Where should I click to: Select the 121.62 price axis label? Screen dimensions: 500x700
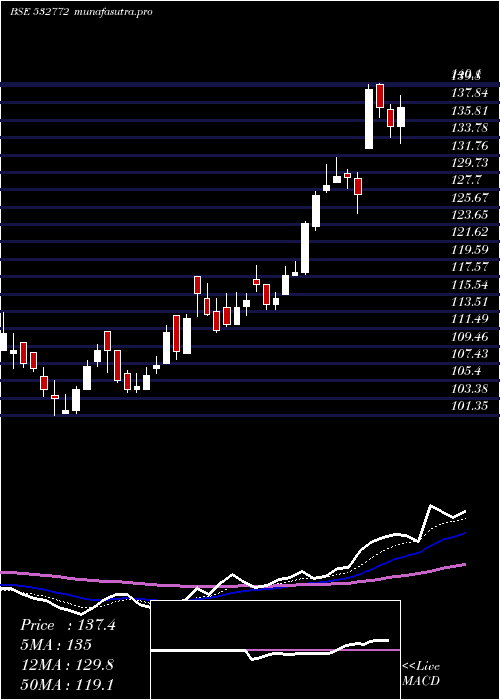(469, 232)
